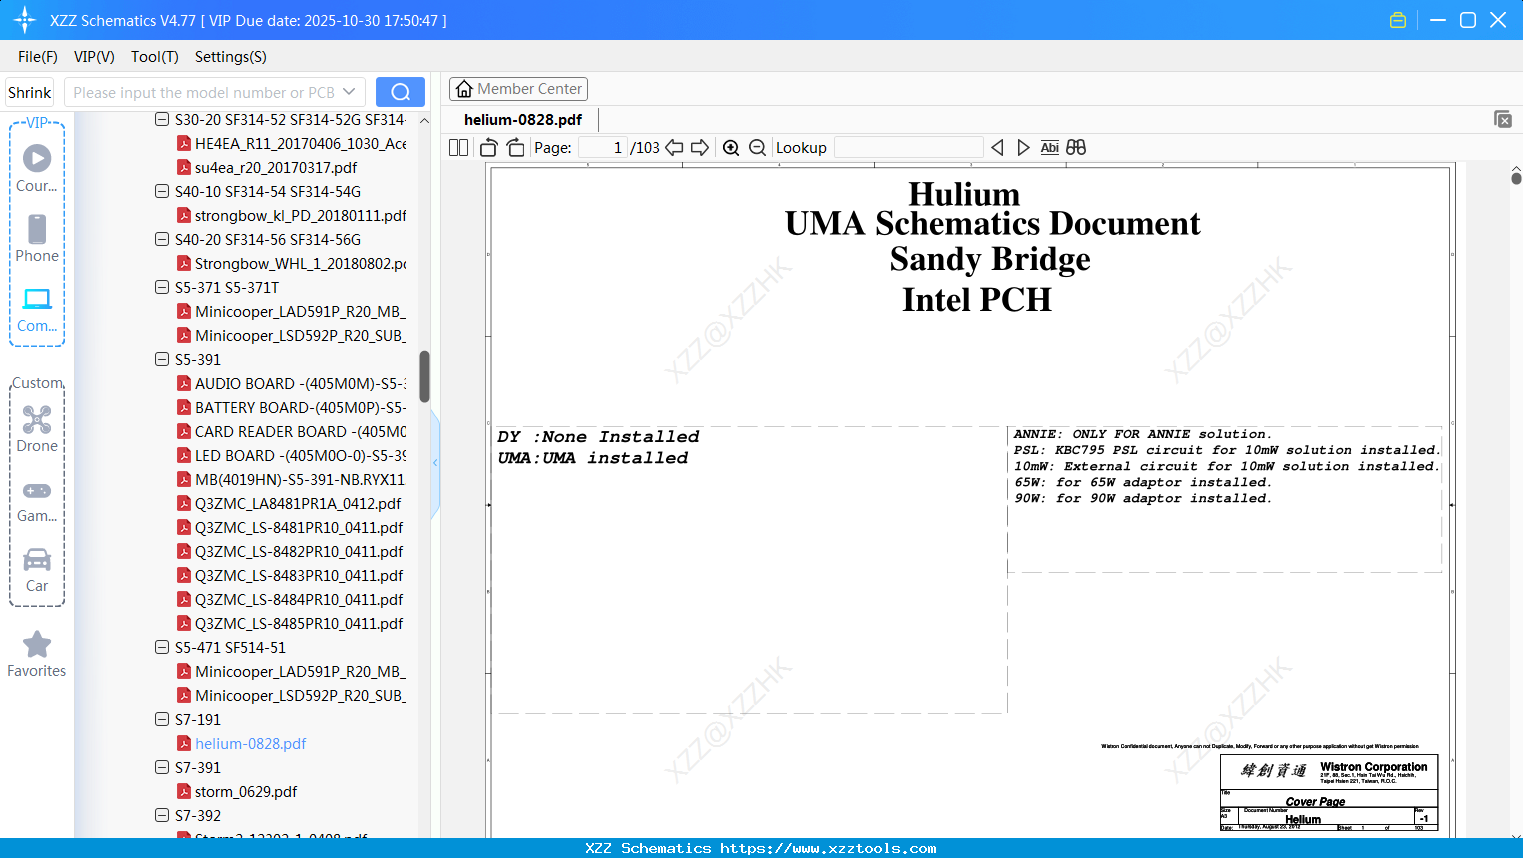
Task: Collapse the S7-392 tree node
Action: click(x=162, y=815)
